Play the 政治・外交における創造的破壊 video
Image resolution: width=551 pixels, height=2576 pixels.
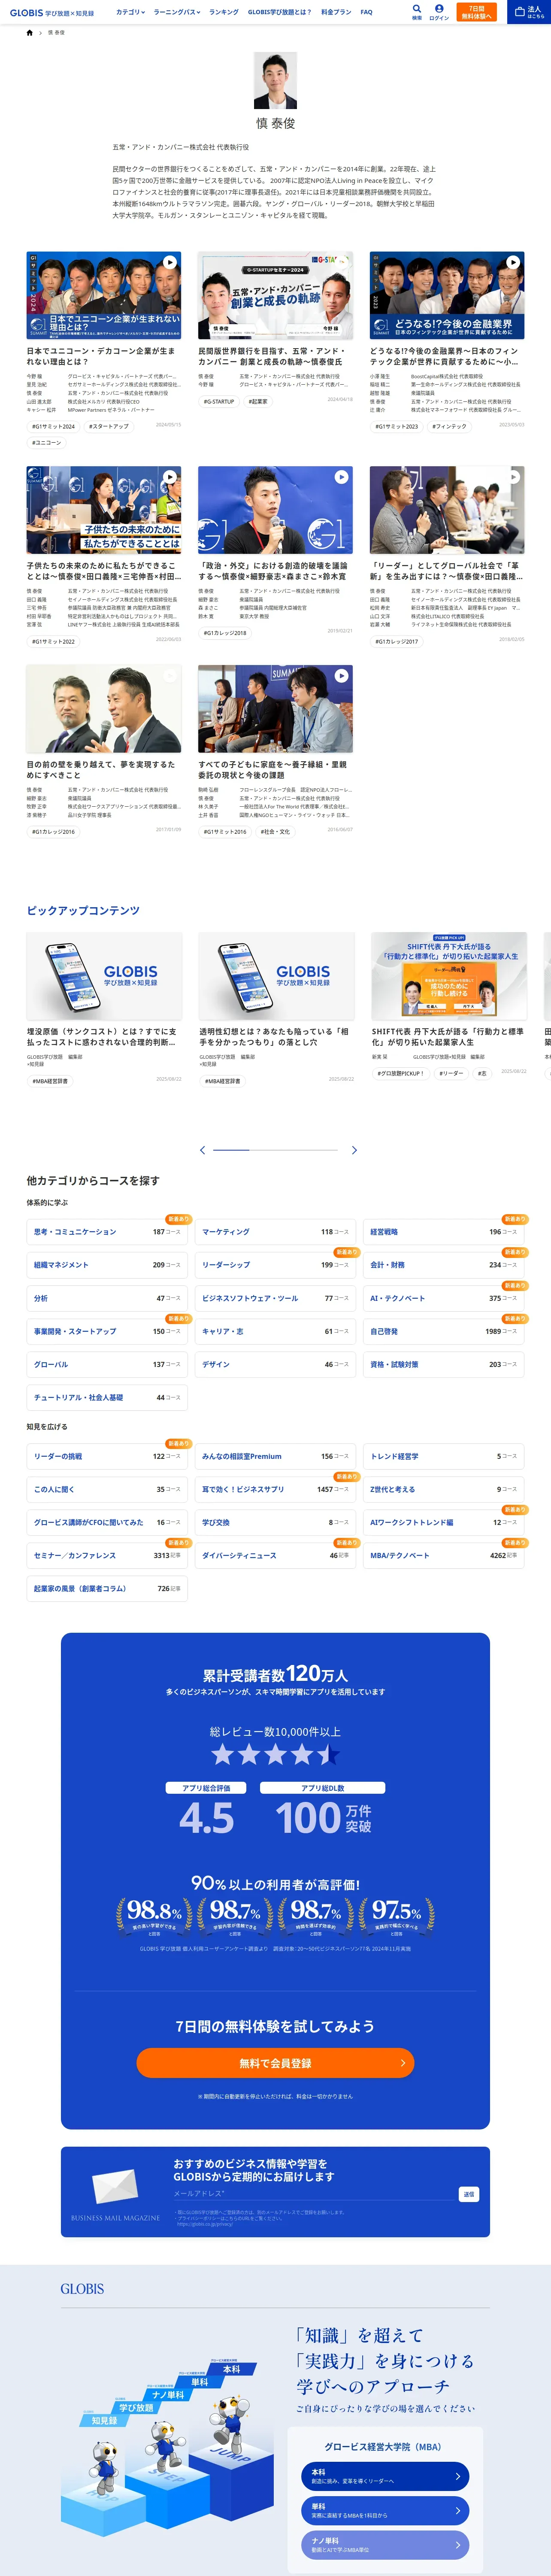(x=342, y=477)
